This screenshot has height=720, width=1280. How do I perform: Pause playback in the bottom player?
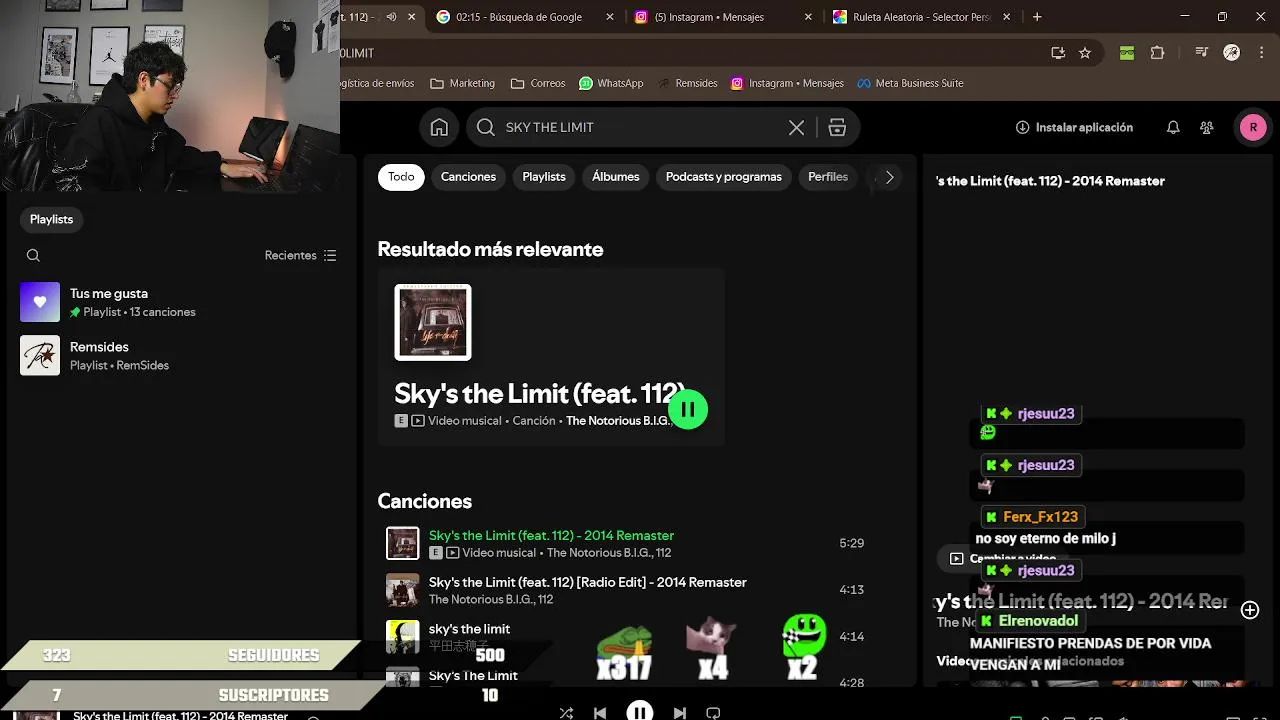(x=640, y=711)
